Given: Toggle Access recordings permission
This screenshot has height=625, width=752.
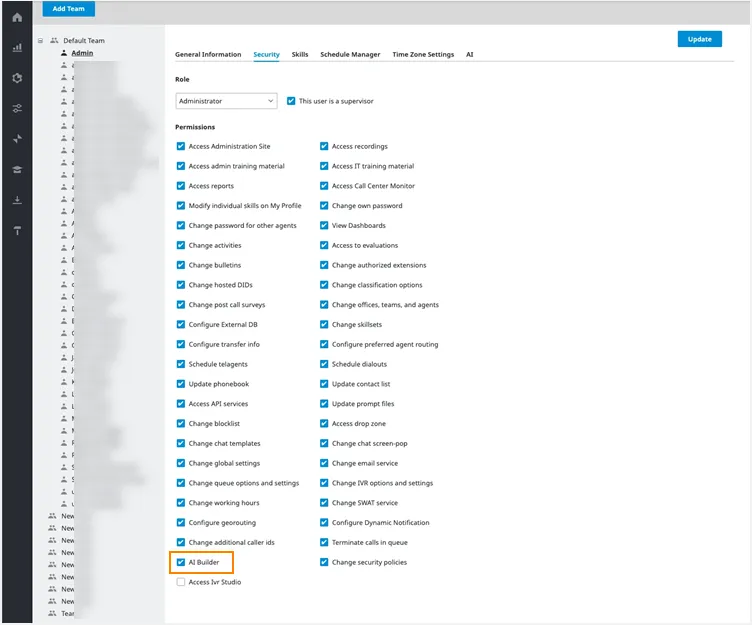Looking at the screenshot, I should pyautogui.click(x=324, y=146).
